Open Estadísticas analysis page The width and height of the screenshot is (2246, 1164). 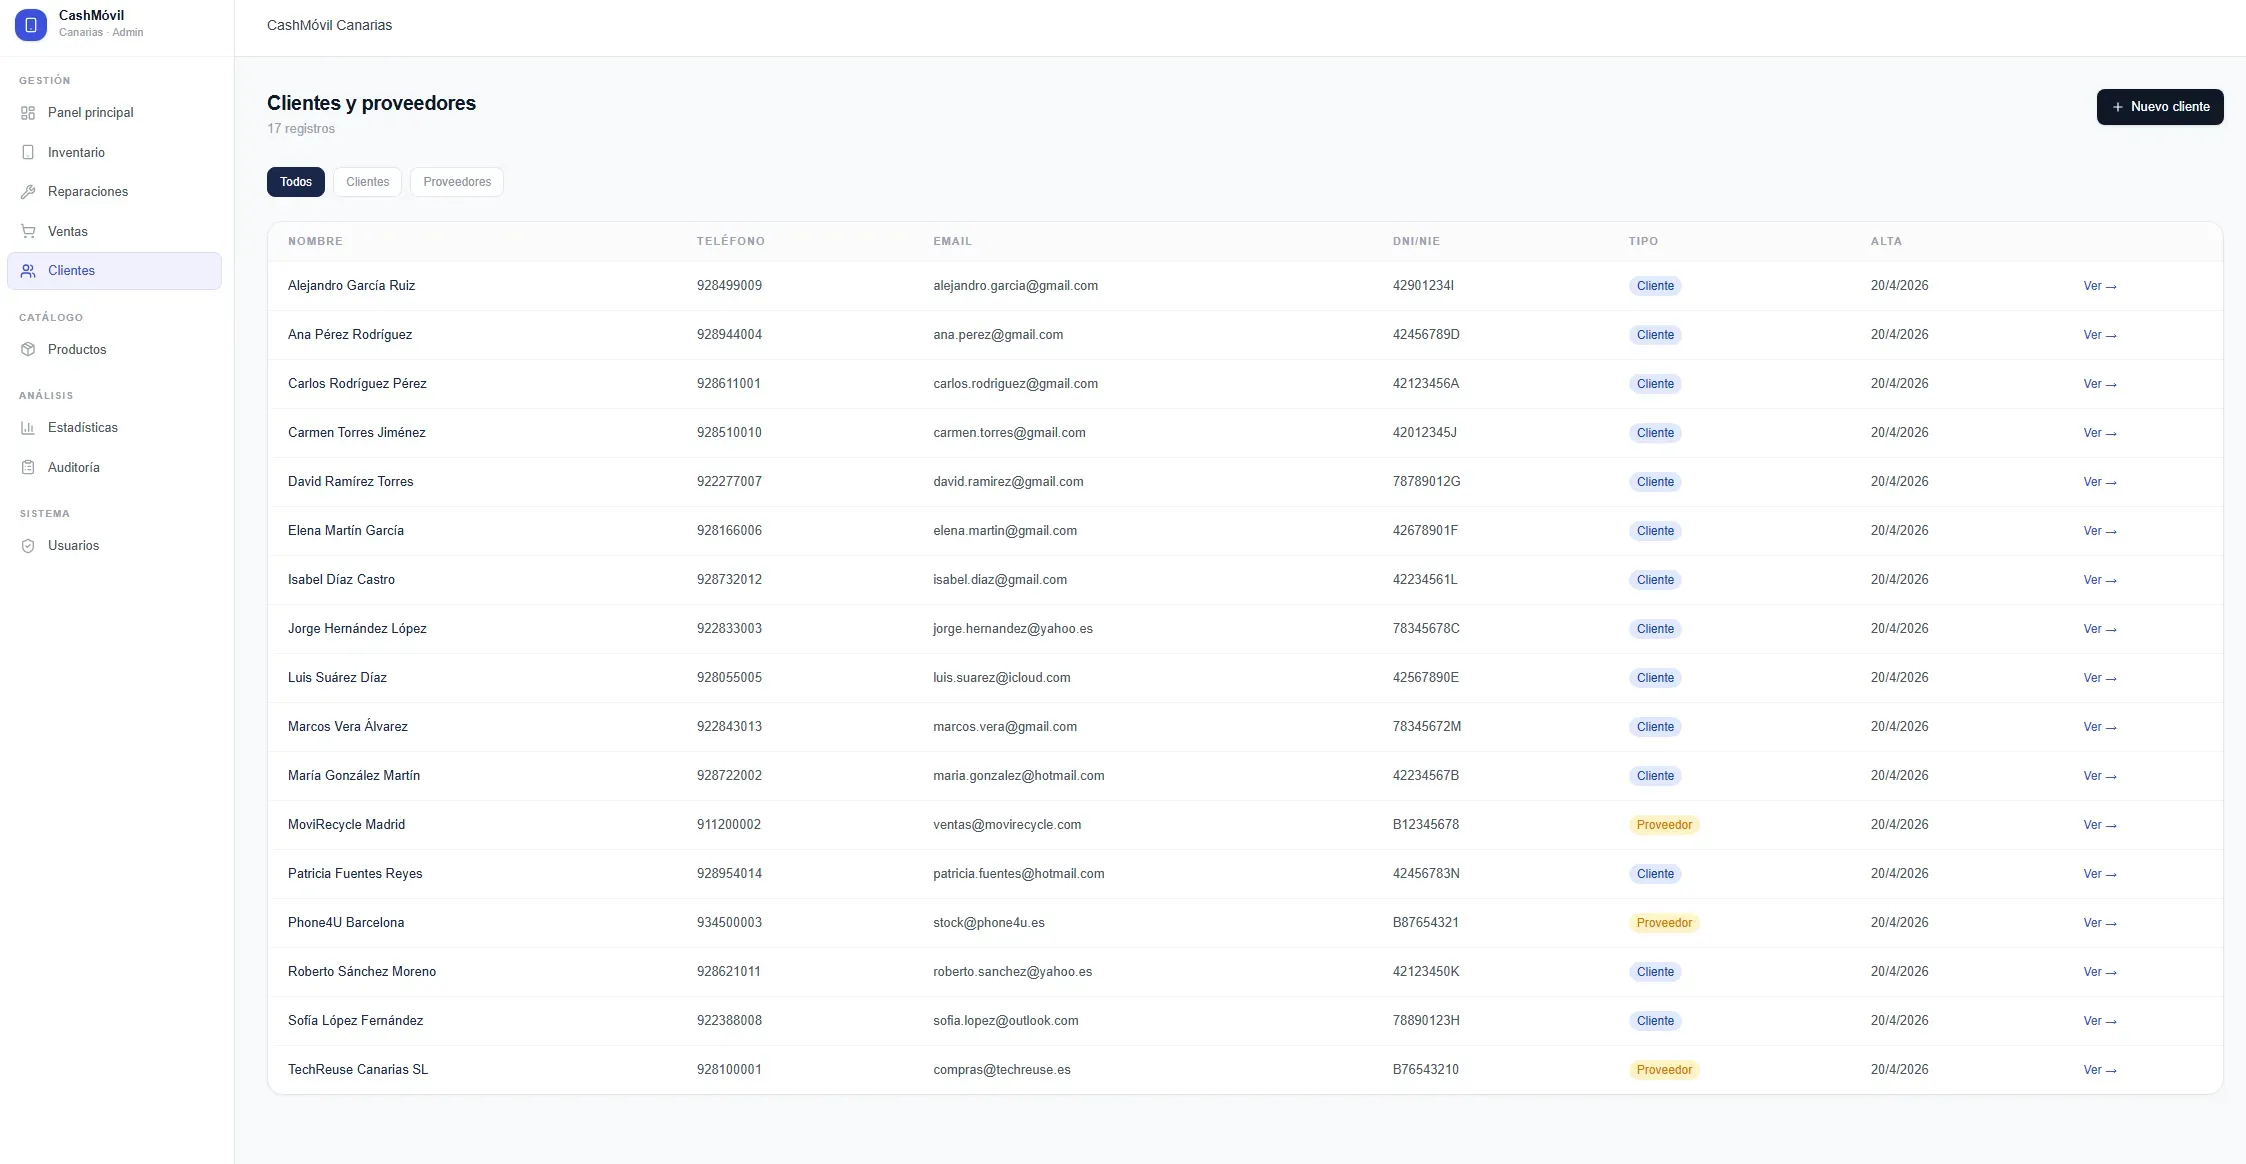[114, 428]
